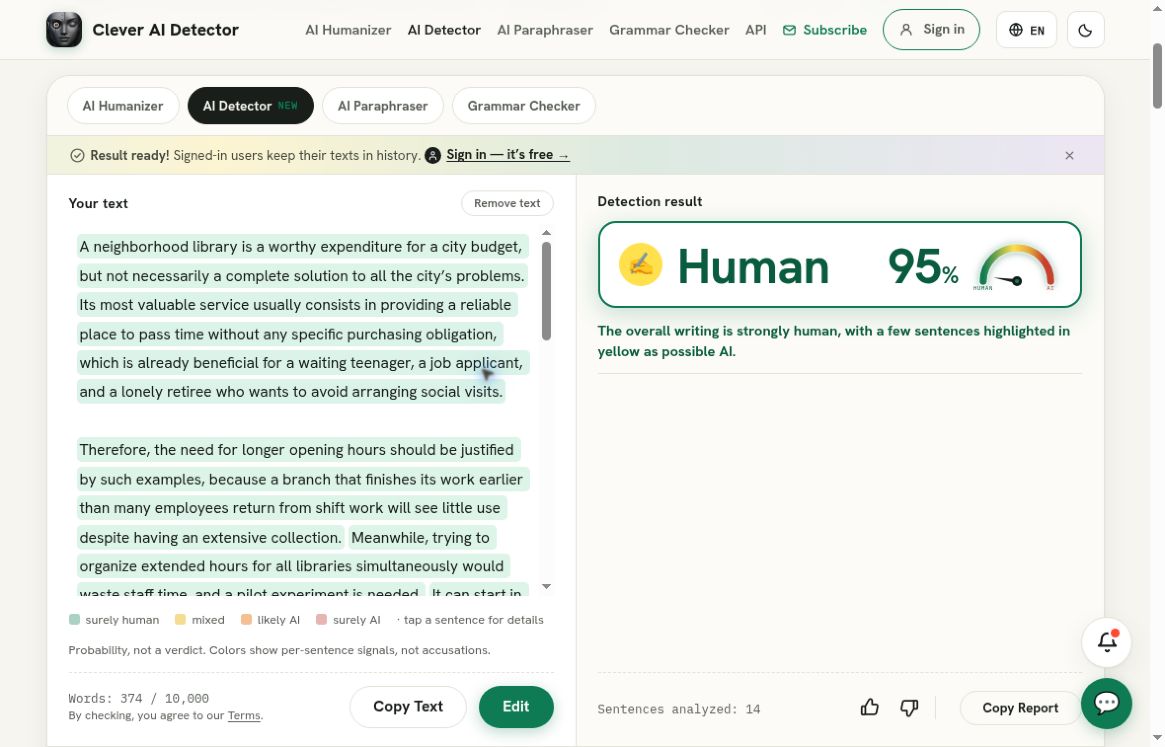Image resolution: width=1165 pixels, height=747 pixels.
Task: Open Grammar Checker in top navigation
Action: click(669, 30)
